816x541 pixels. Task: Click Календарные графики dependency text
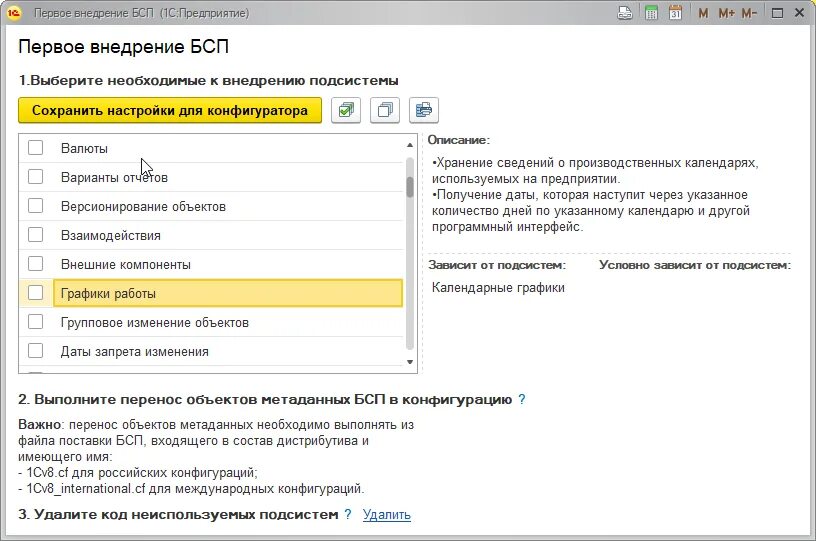click(x=498, y=288)
